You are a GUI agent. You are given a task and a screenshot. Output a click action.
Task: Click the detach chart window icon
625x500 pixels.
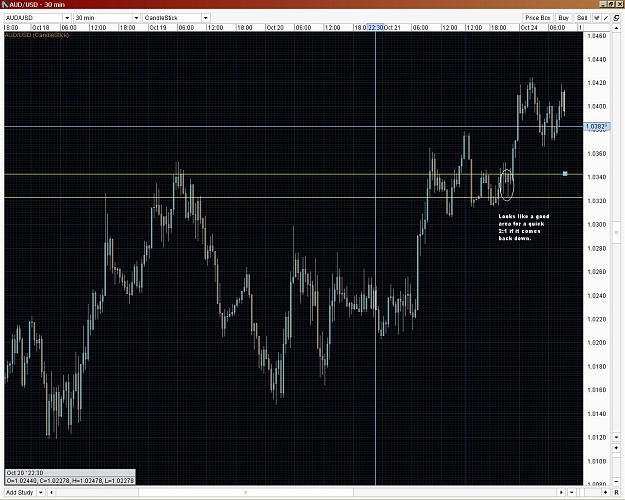[616, 18]
